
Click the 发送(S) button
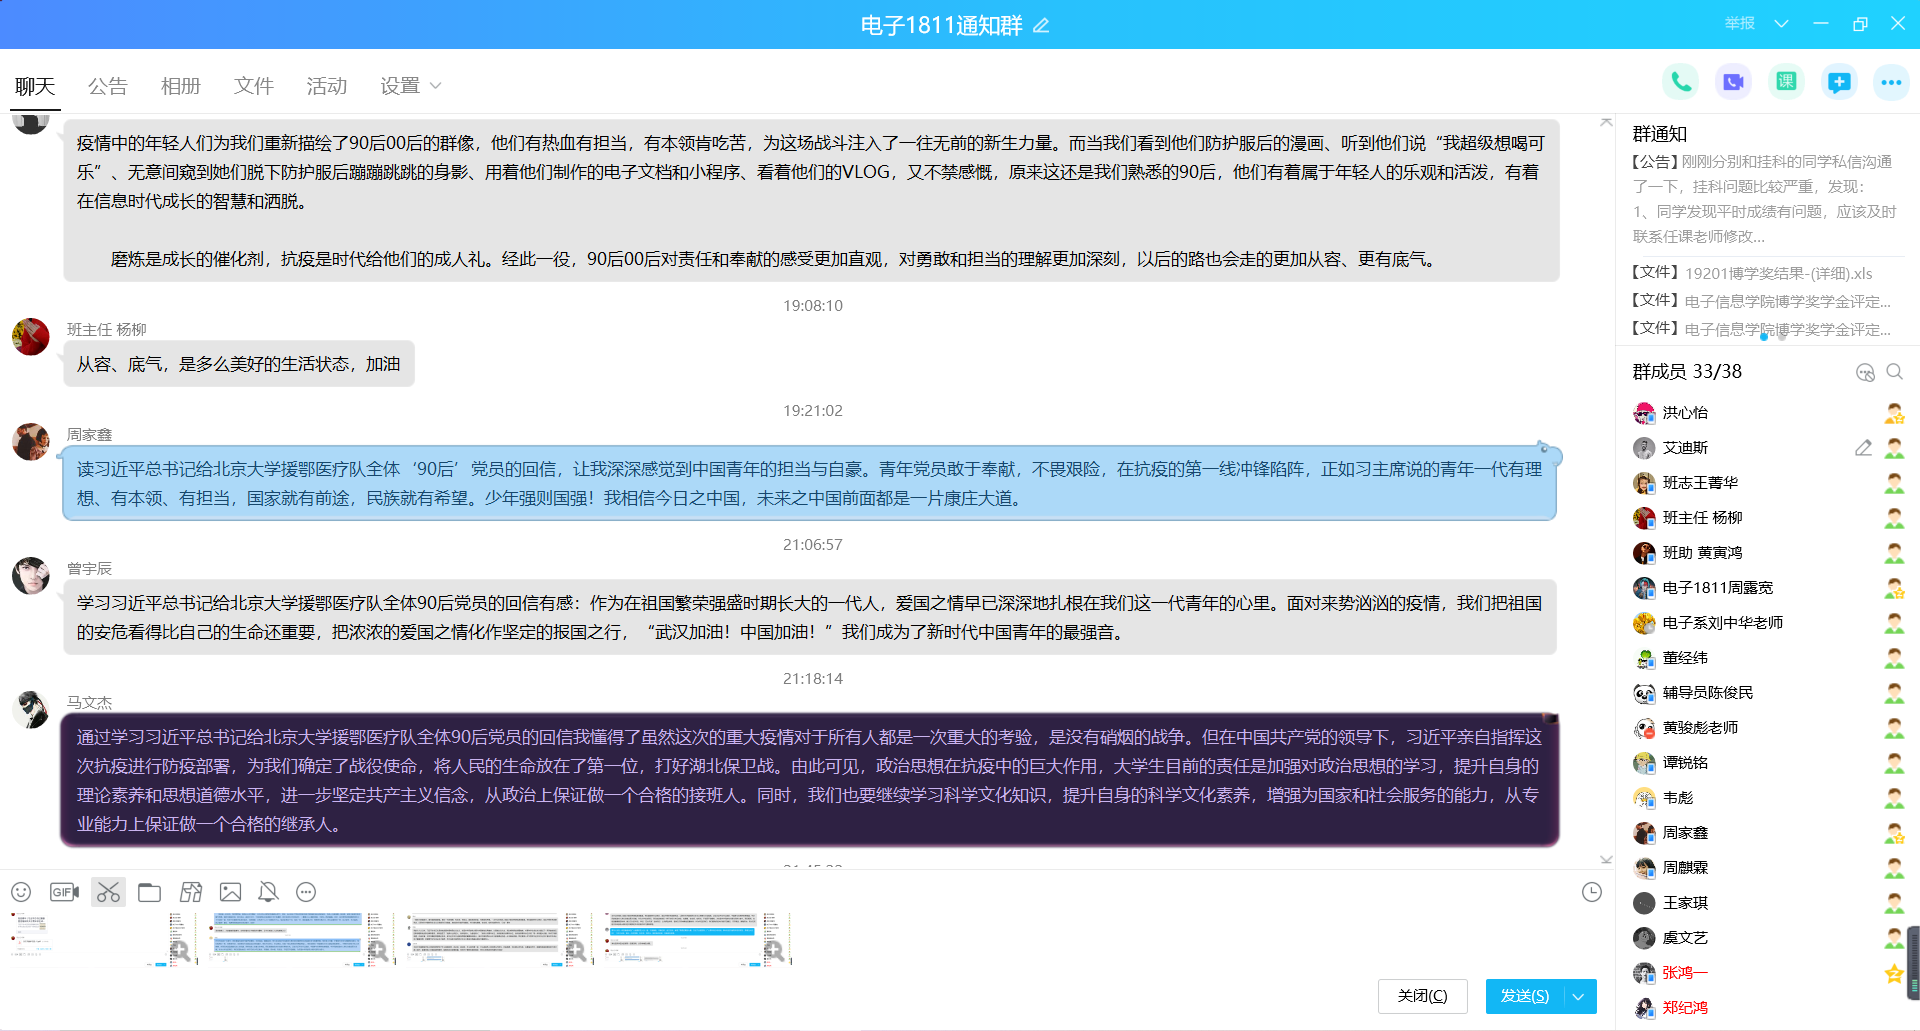tap(1524, 996)
